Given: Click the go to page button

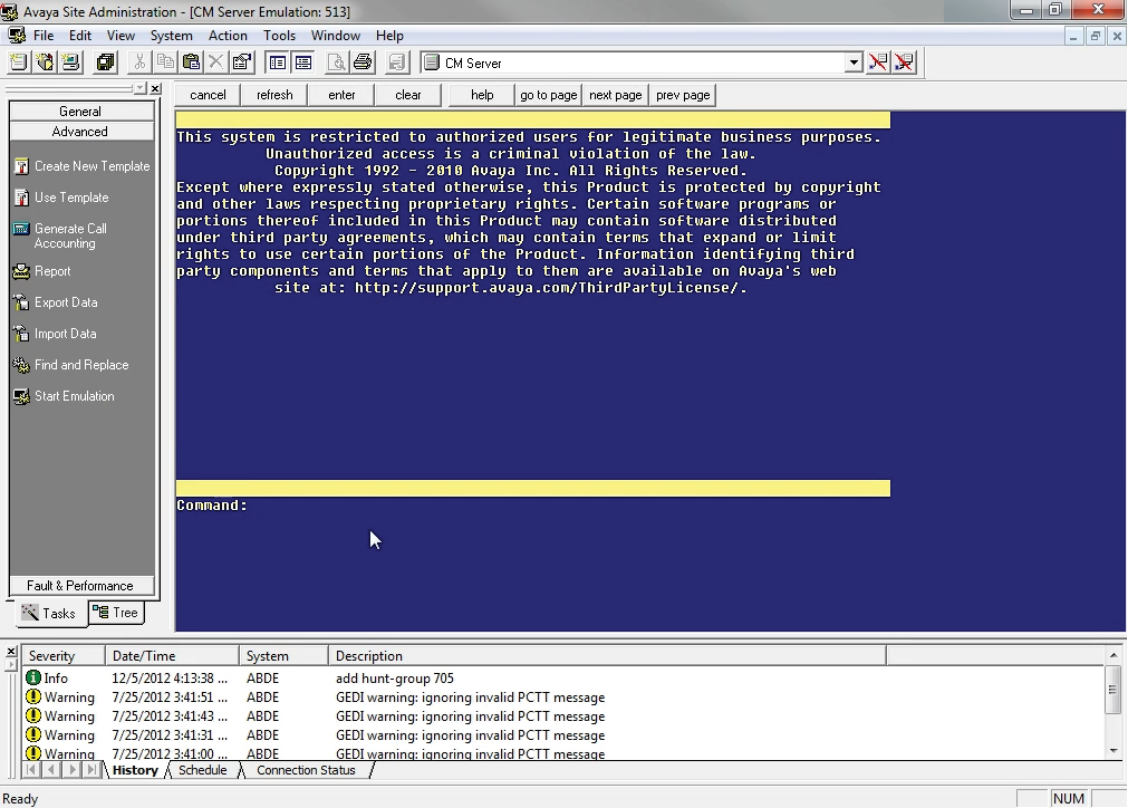Looking at the screenshot, I should click(548, 95).
